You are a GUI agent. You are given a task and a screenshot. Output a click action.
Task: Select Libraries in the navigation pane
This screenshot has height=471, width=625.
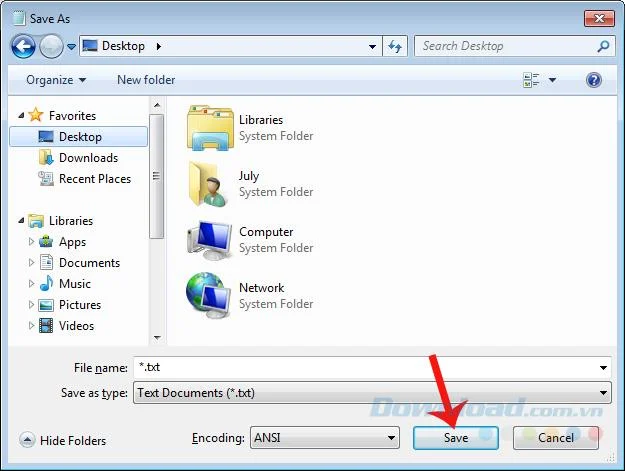point(71,221)
